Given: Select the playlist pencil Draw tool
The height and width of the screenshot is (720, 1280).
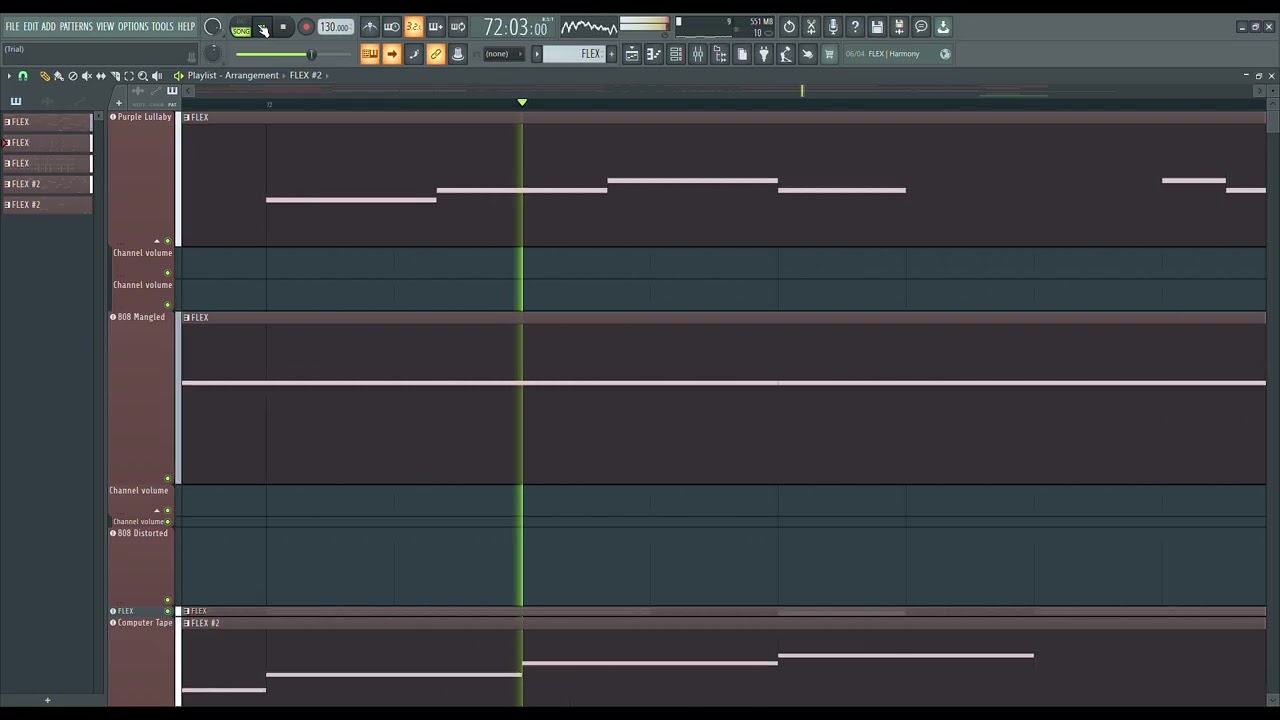Looking at the screenshot, I should tap(44, 76).
